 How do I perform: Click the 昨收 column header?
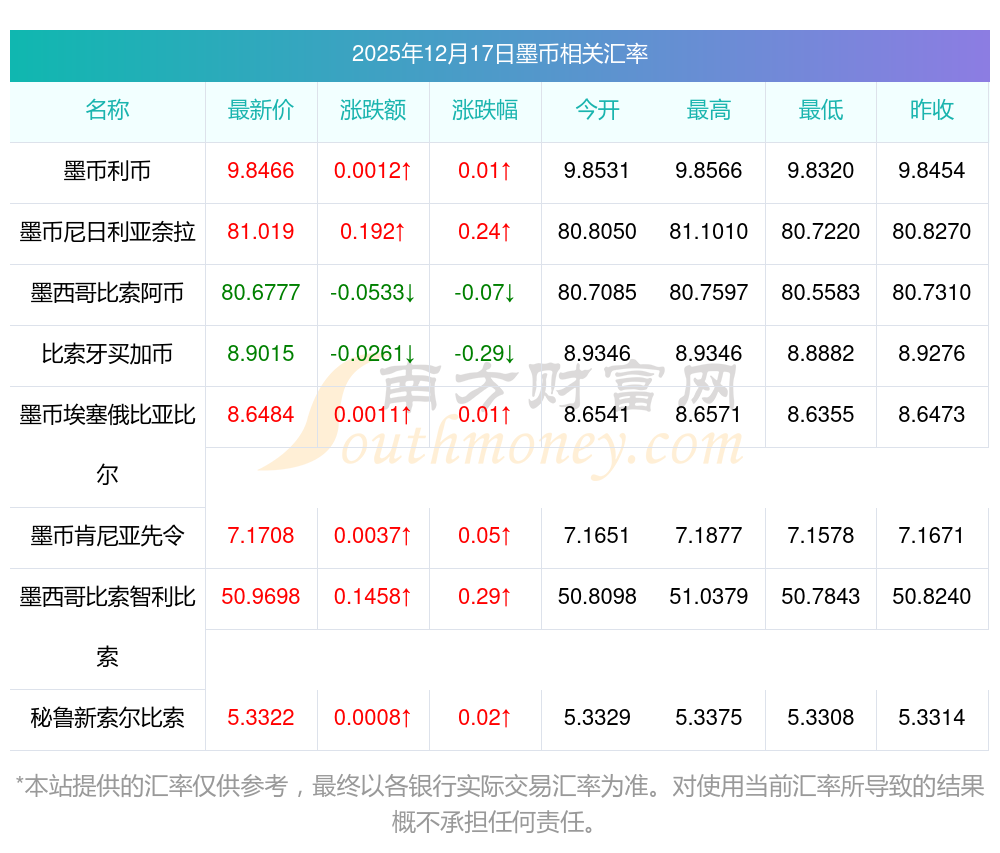[932, 110]
